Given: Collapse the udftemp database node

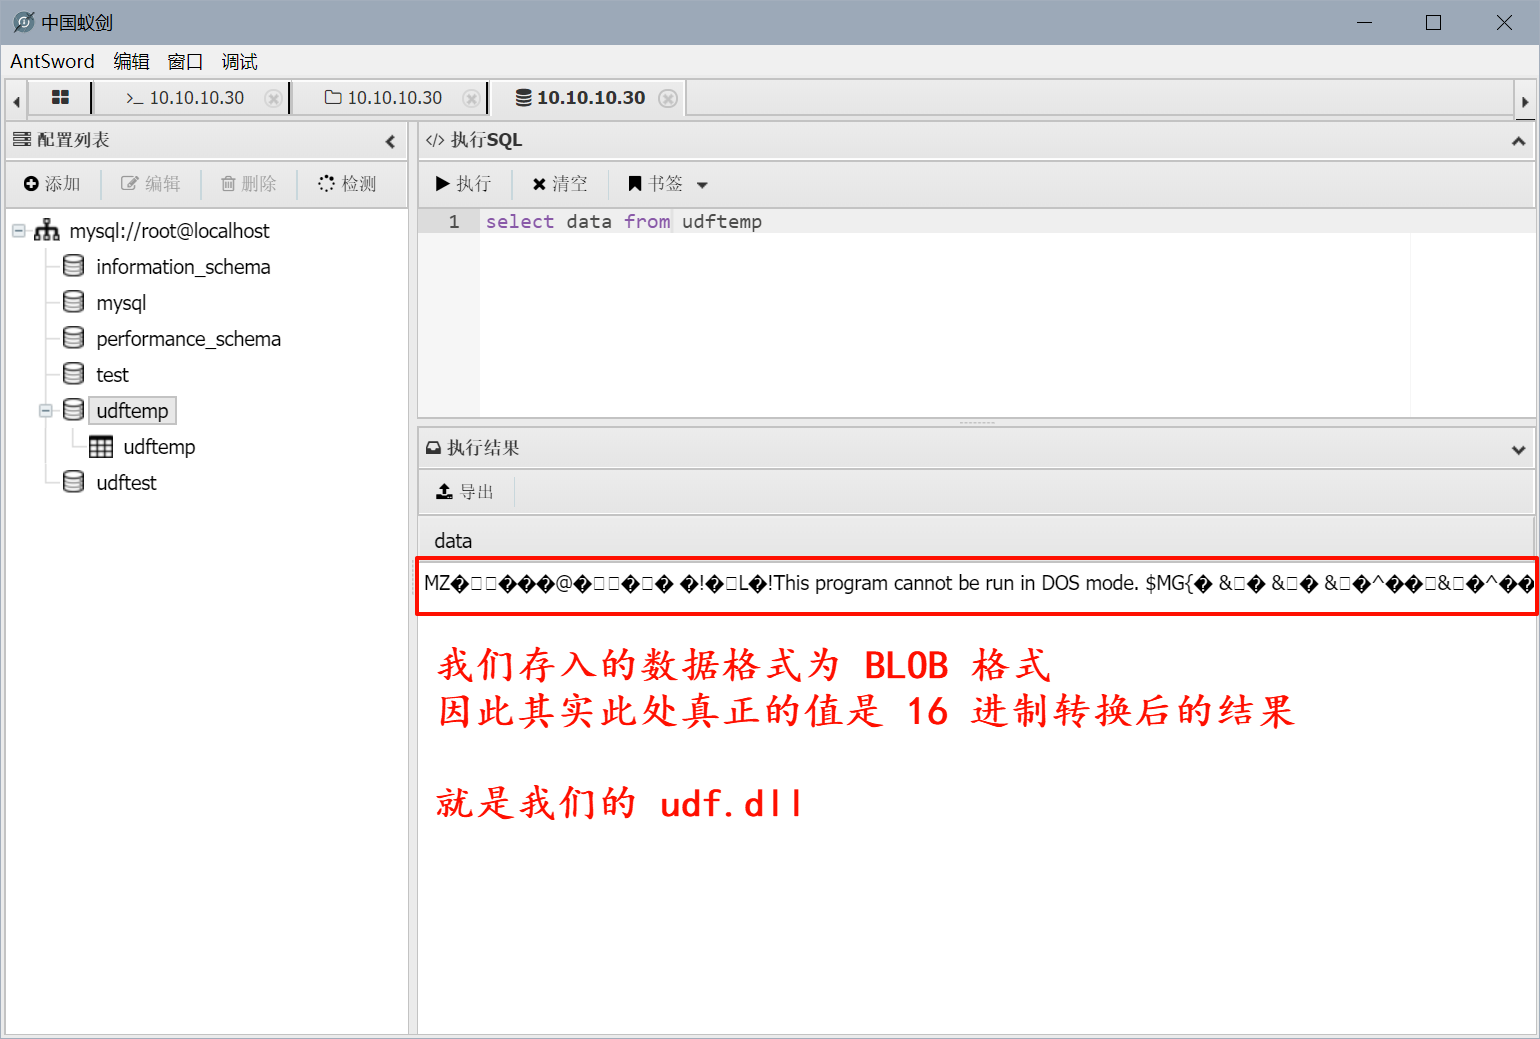Looking at the screenshot, I should pos(45,411).
